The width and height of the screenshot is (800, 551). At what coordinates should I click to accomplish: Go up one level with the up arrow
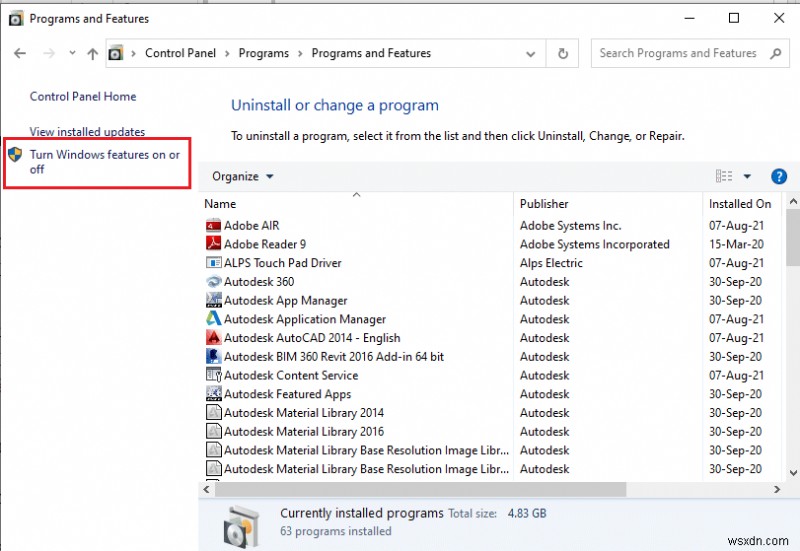coord(92,53)
